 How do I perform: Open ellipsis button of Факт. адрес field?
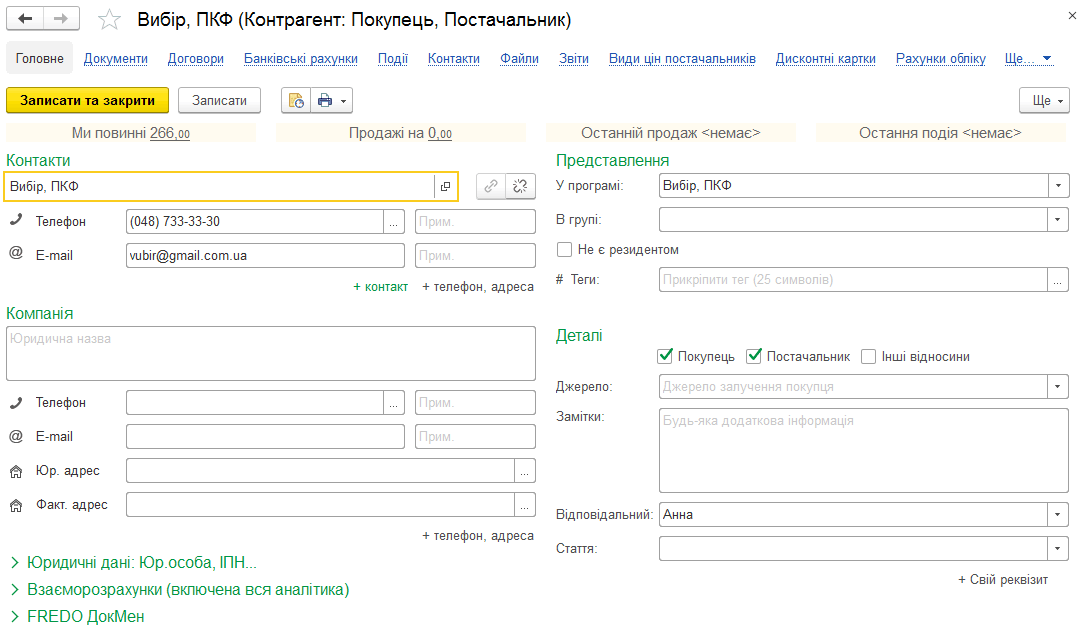click(x=524, y=505)
